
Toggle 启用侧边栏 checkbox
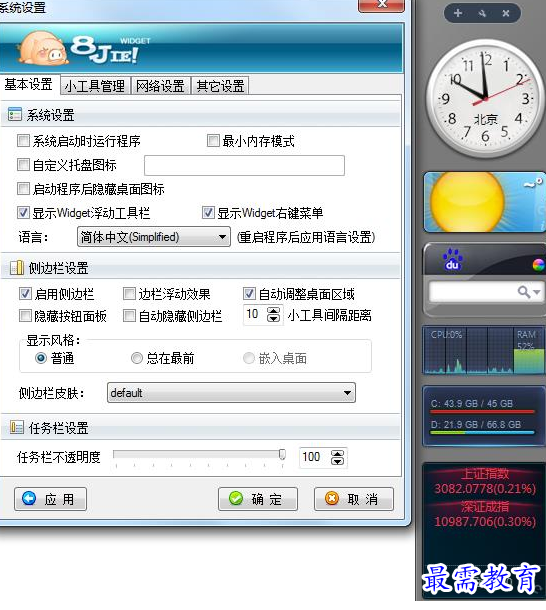[x=25, y=294]
